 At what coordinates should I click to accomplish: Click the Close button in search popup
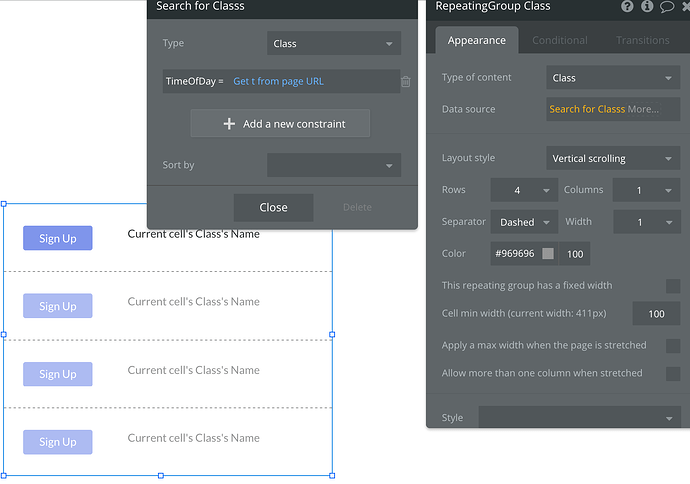pos(273,207)
